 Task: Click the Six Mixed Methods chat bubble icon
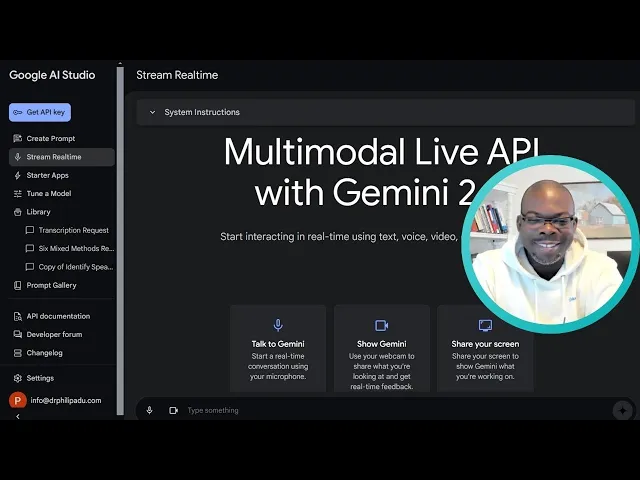tap(30, 249)
